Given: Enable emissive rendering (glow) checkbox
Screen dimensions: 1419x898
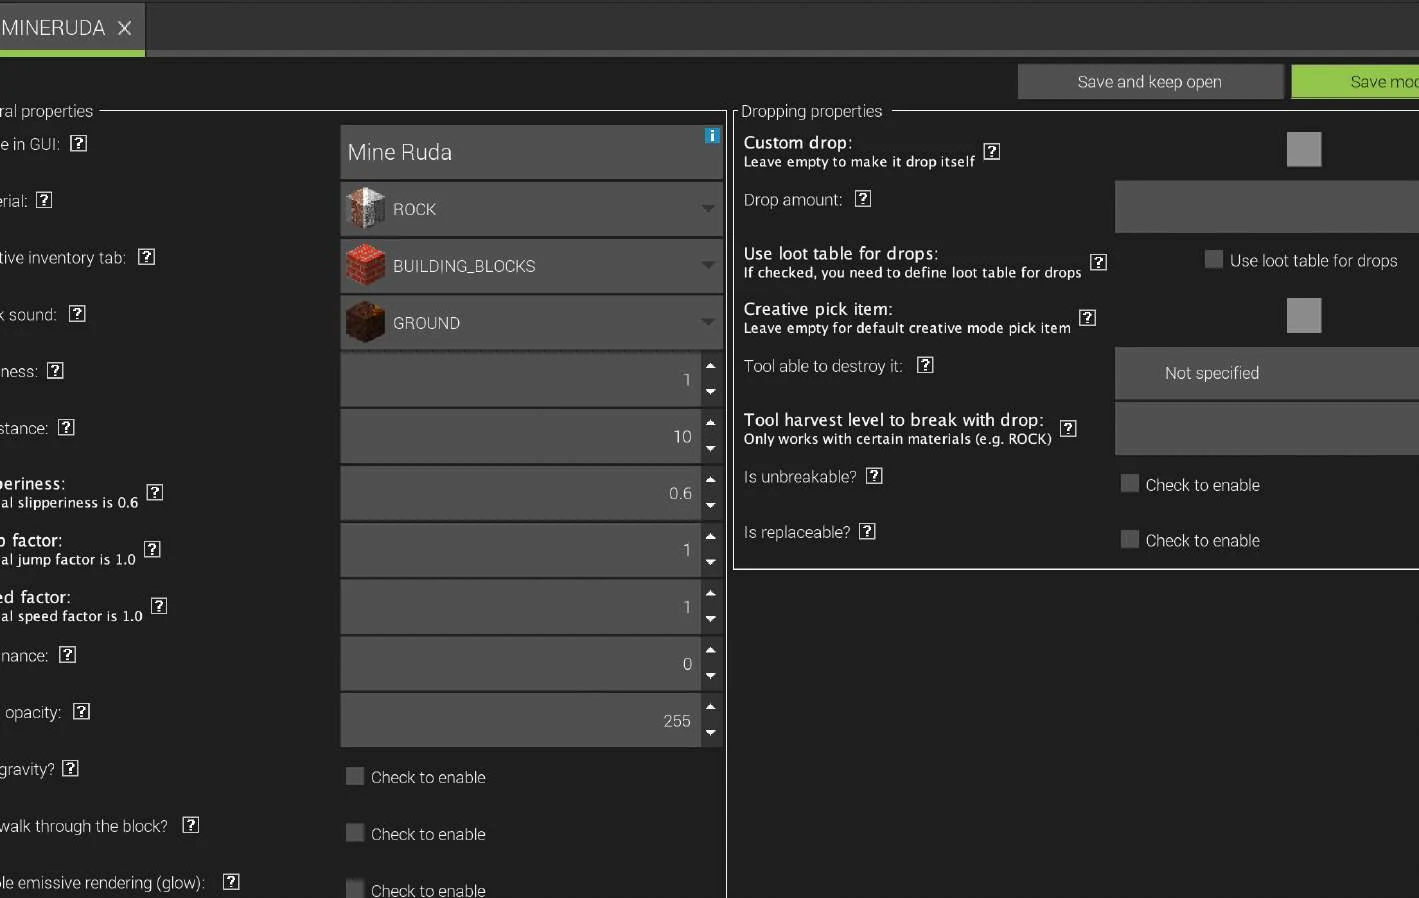Looking at the screenshot, I should click(x=355, y=889).
